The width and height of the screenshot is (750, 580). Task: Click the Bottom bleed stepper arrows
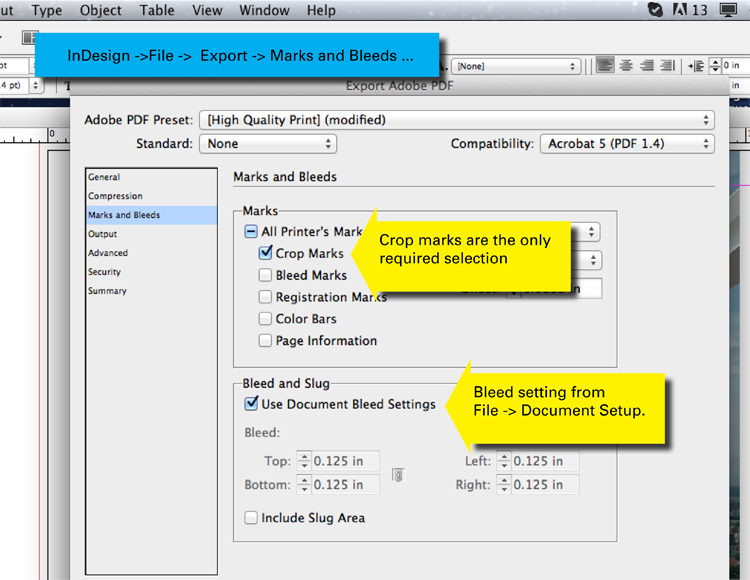coord(304,485)
